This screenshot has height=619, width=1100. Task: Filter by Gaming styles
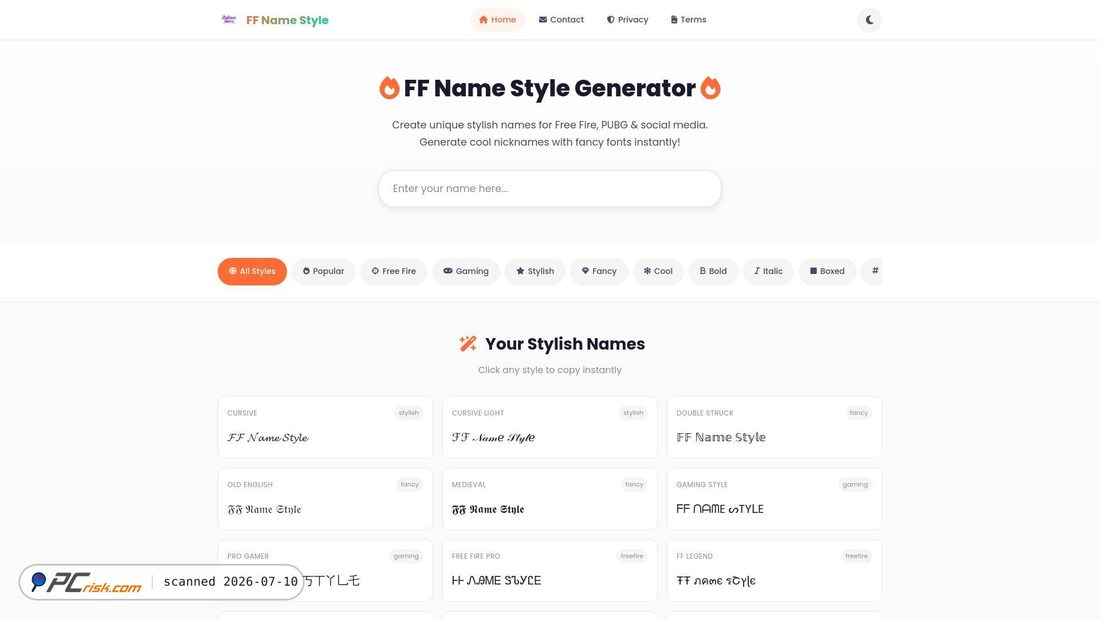pyautogui.click(x=466, y=271)
